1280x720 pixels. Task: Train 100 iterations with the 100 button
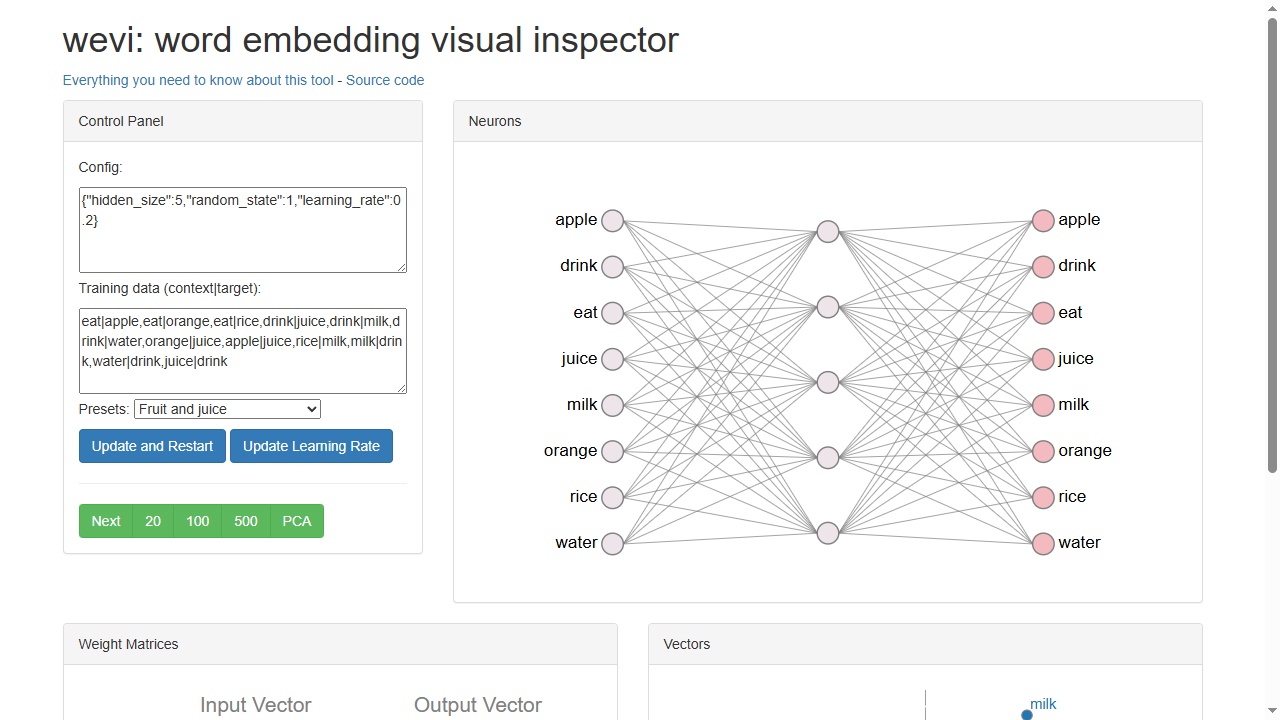[x=198, y=521]
